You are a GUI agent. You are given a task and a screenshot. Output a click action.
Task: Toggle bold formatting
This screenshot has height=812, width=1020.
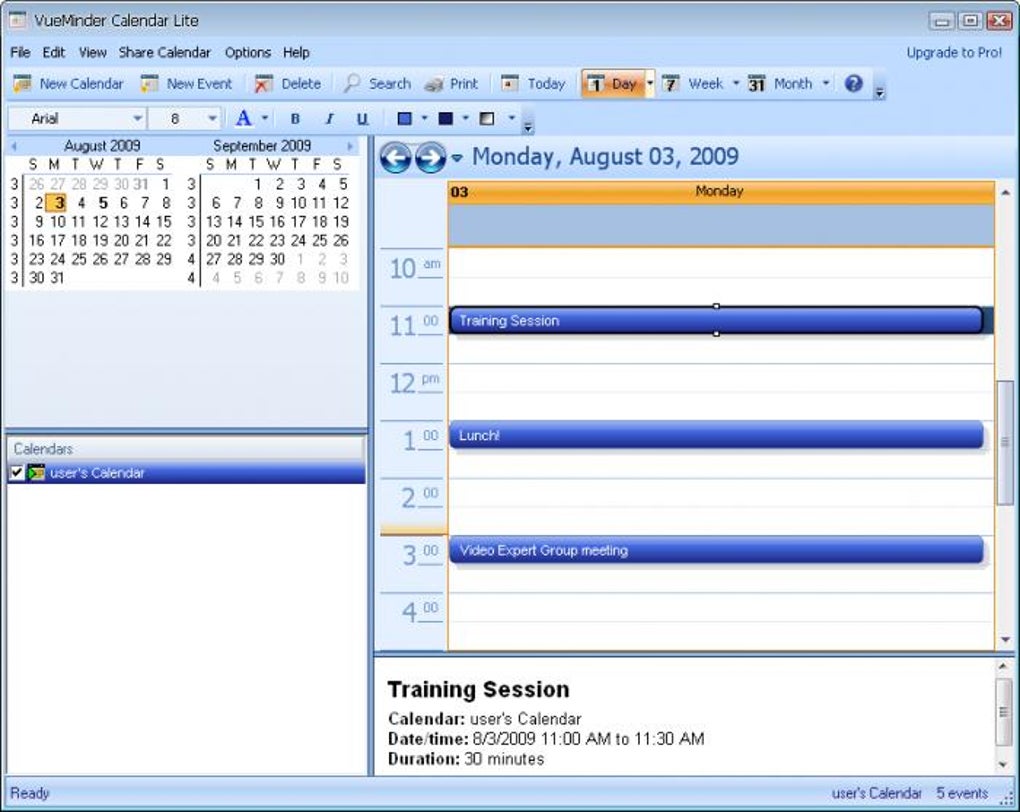click(295, 118)
